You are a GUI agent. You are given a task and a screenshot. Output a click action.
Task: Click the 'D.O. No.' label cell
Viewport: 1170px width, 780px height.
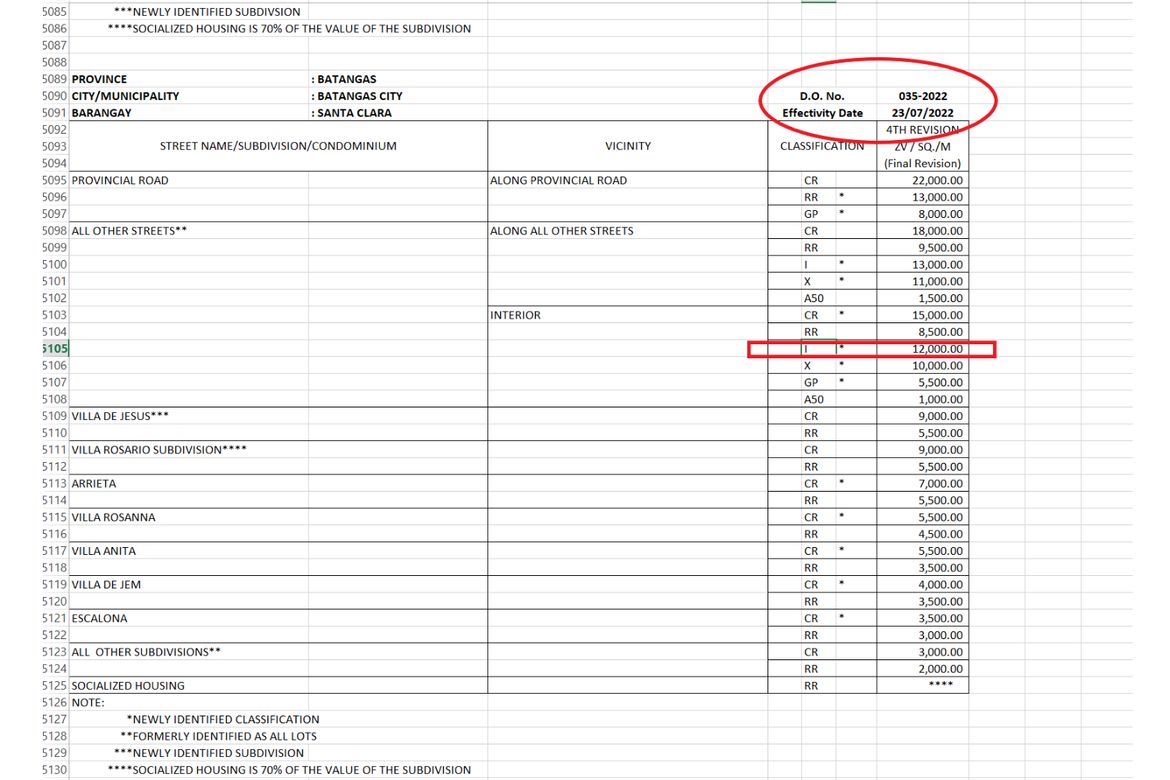tap(822, 96)
